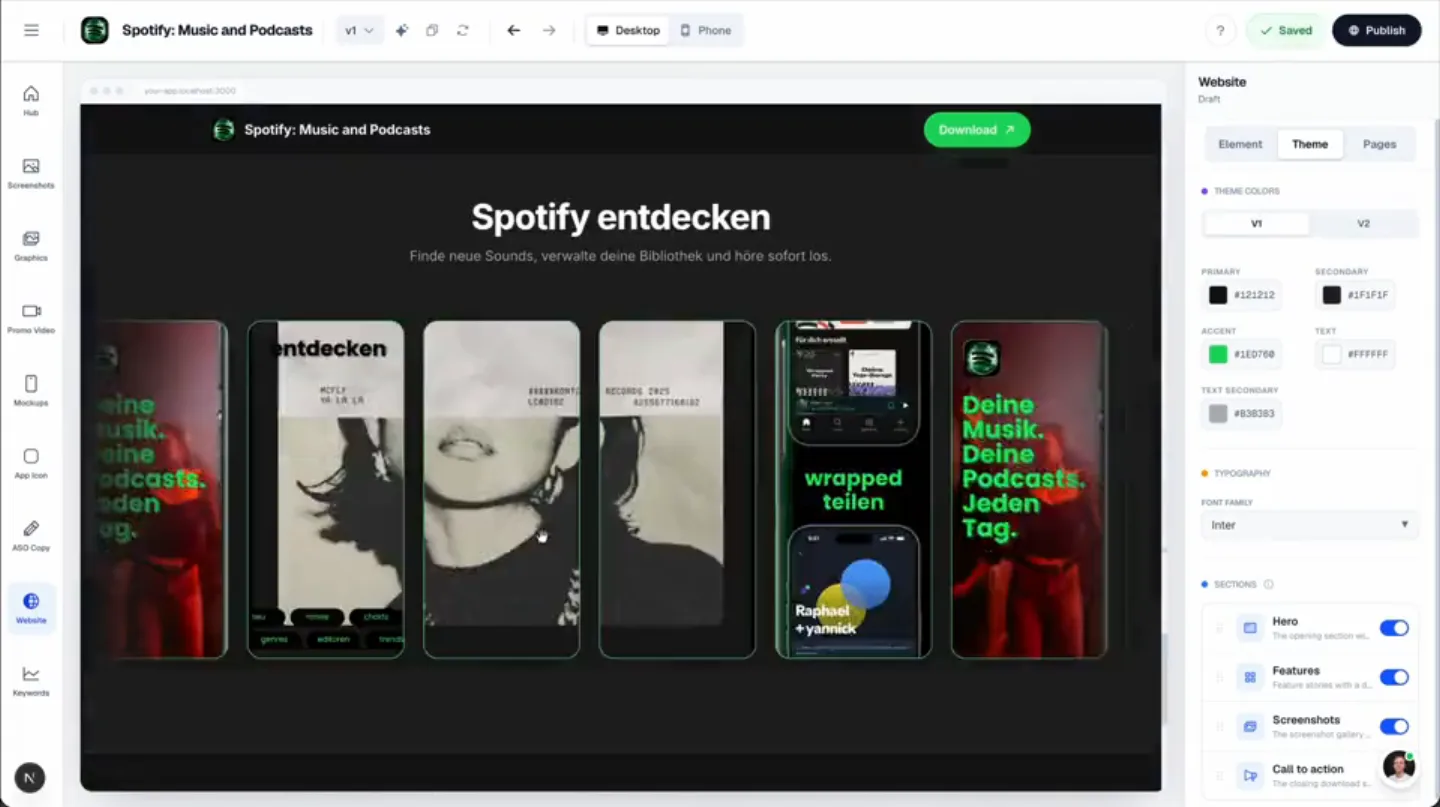Viewport: 1440px width, 807px height.
Task: Click the Hero section icon
Action: pos(1250,628)
